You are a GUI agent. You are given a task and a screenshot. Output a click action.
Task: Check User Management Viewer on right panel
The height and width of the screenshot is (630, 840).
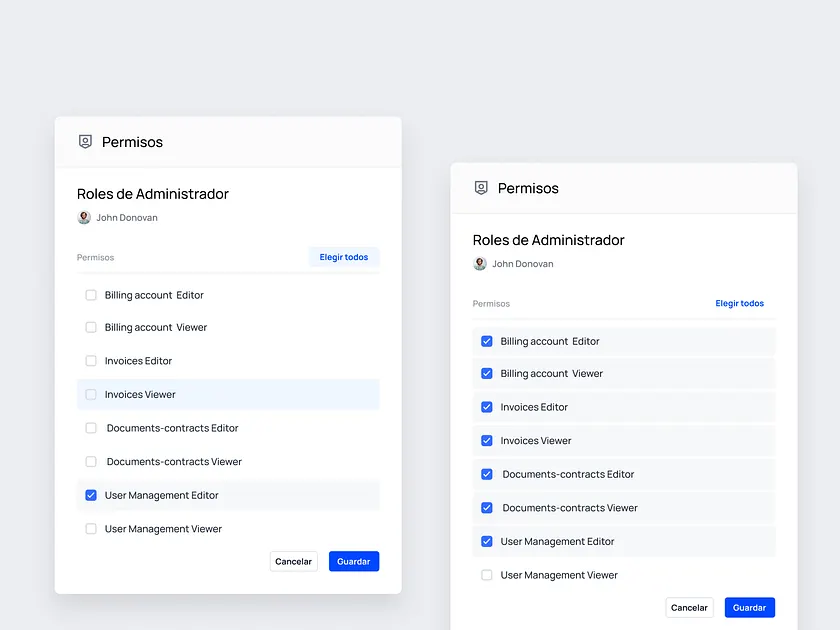[x=487, y=574]
